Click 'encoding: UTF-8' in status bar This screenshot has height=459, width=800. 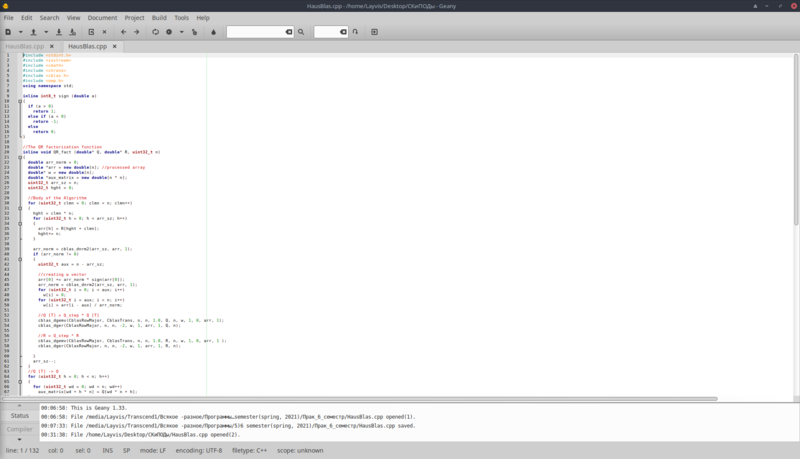coord(198,450)
